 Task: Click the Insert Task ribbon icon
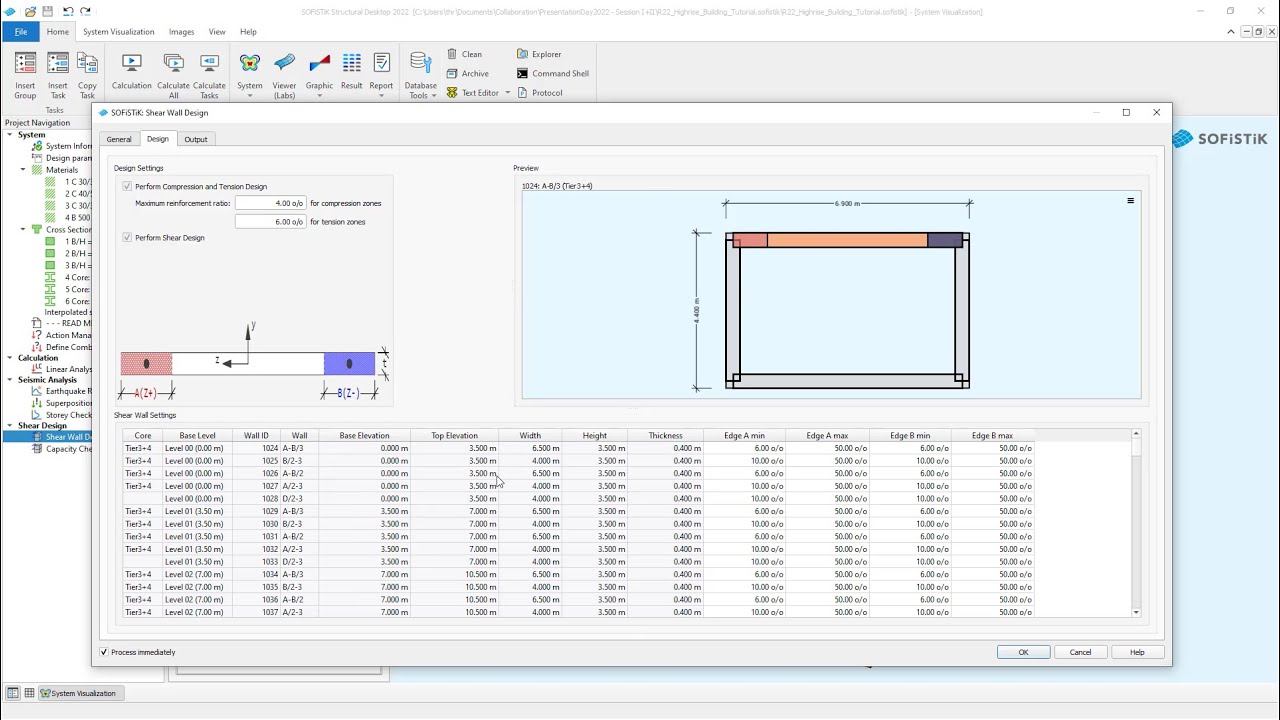click(58, 64)
